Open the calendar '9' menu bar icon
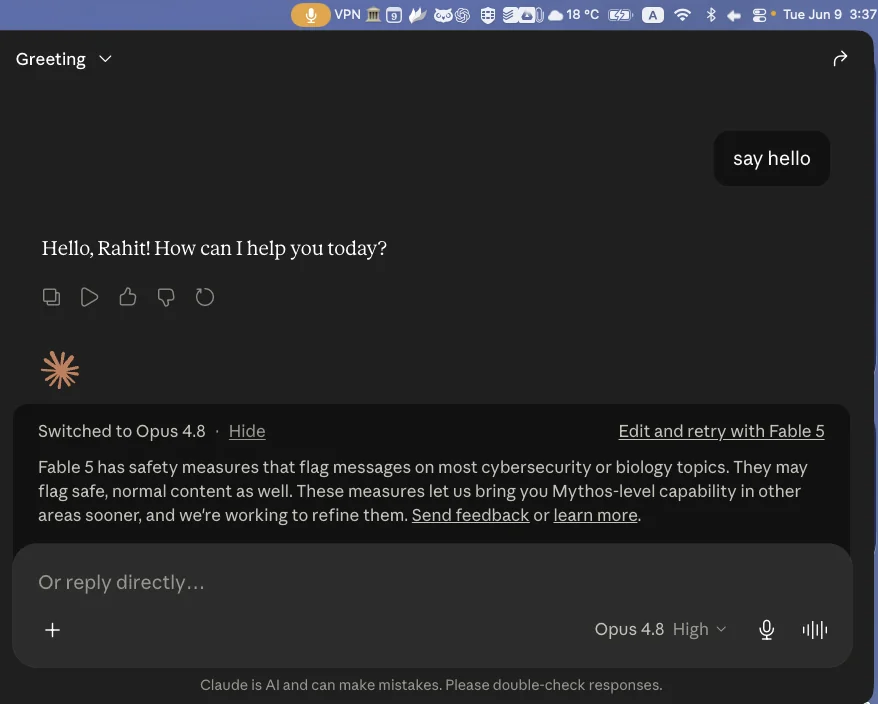Image resolution: width=878 pixels, height=704 pixels. point(394,15)
